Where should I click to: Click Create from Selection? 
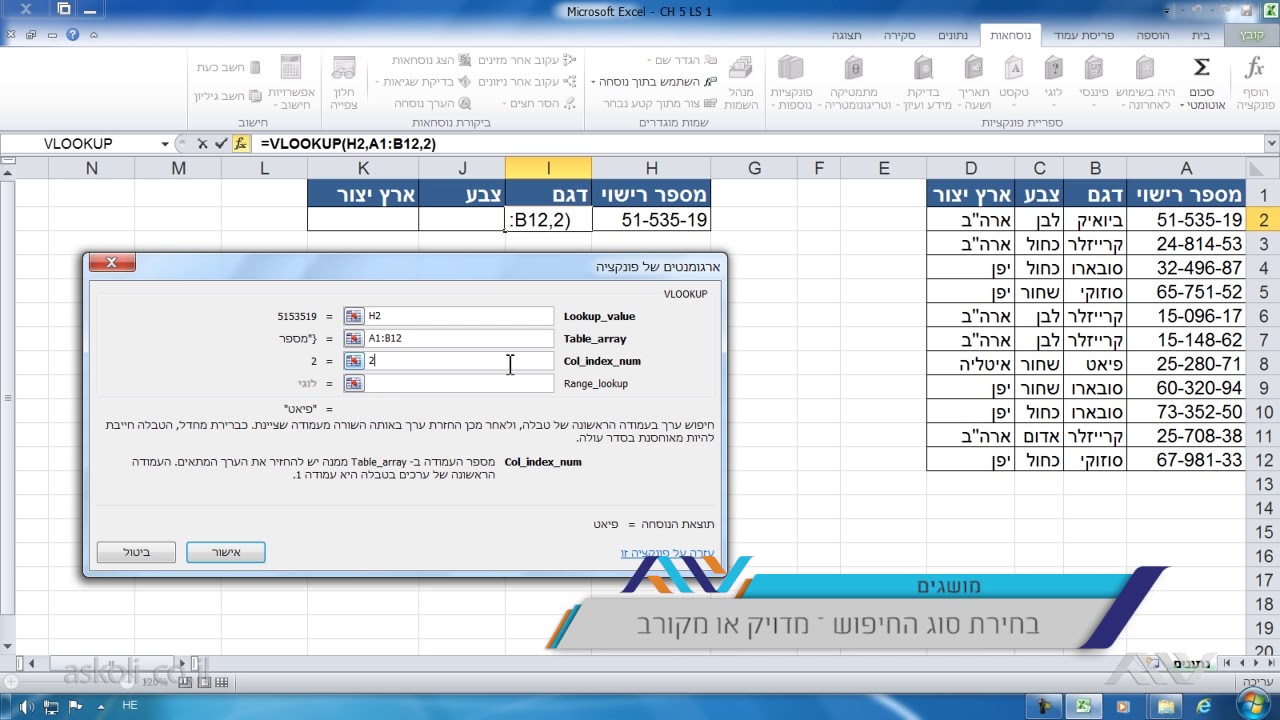(x=660, y=103)
